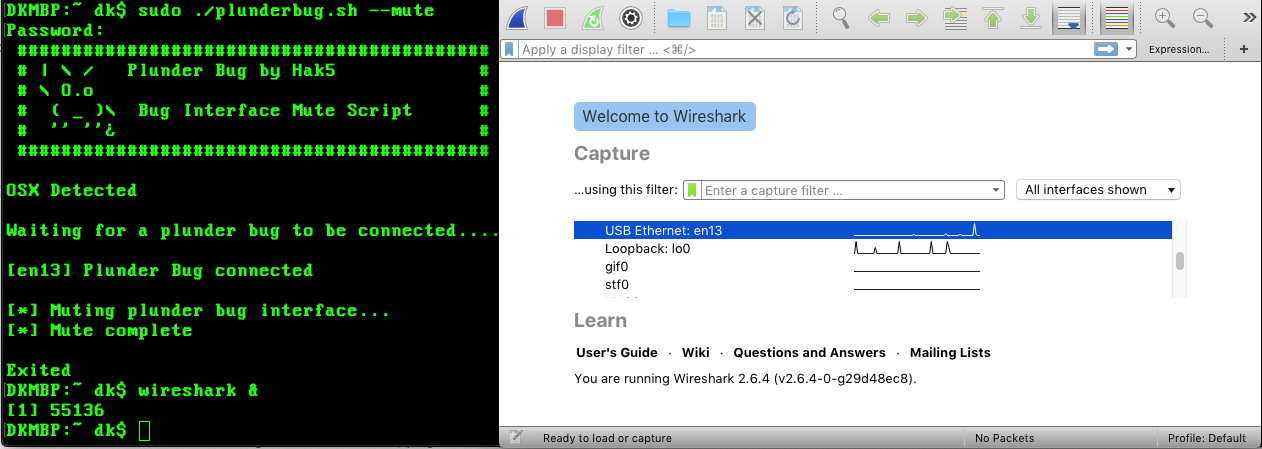Click Profile: Default in status bar
The width and height of the screenshot is (1262, 449).
click(x=1206, y=438)
